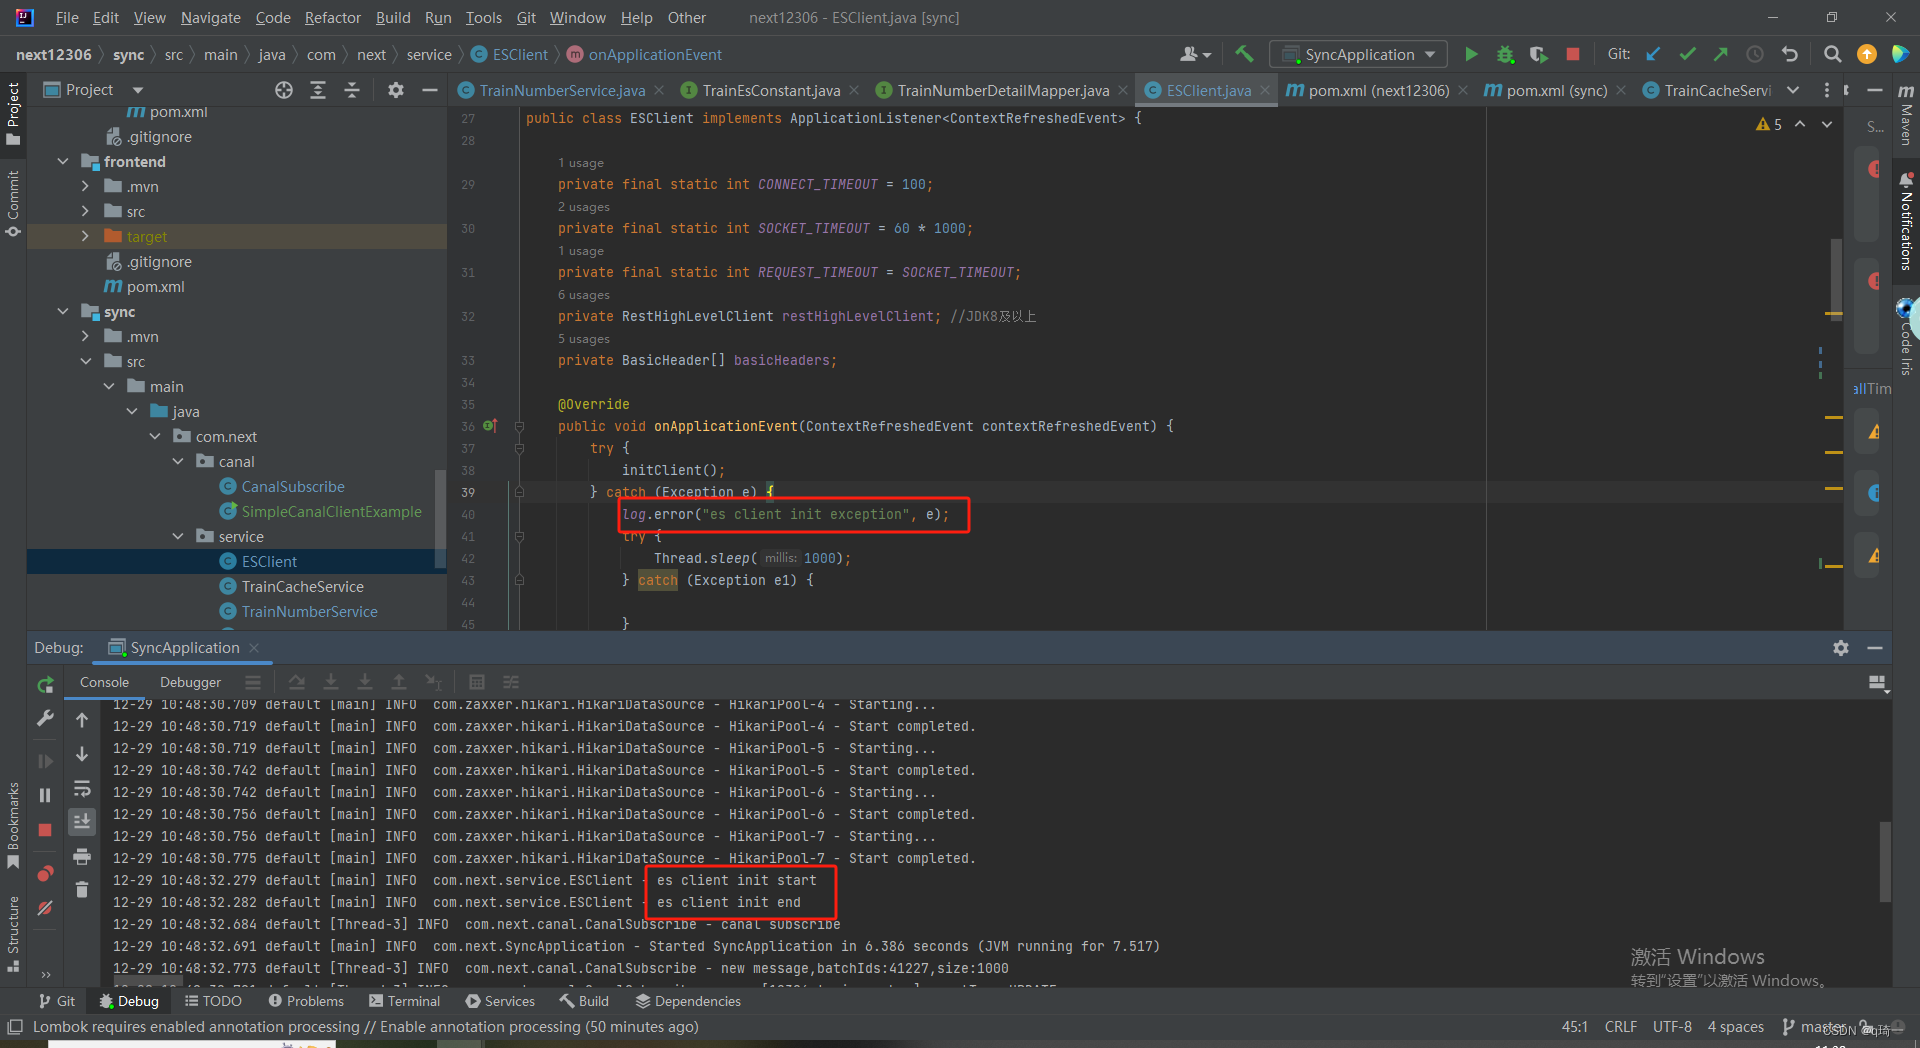
Task: Collapse the service package
Action: coord(178,536)
